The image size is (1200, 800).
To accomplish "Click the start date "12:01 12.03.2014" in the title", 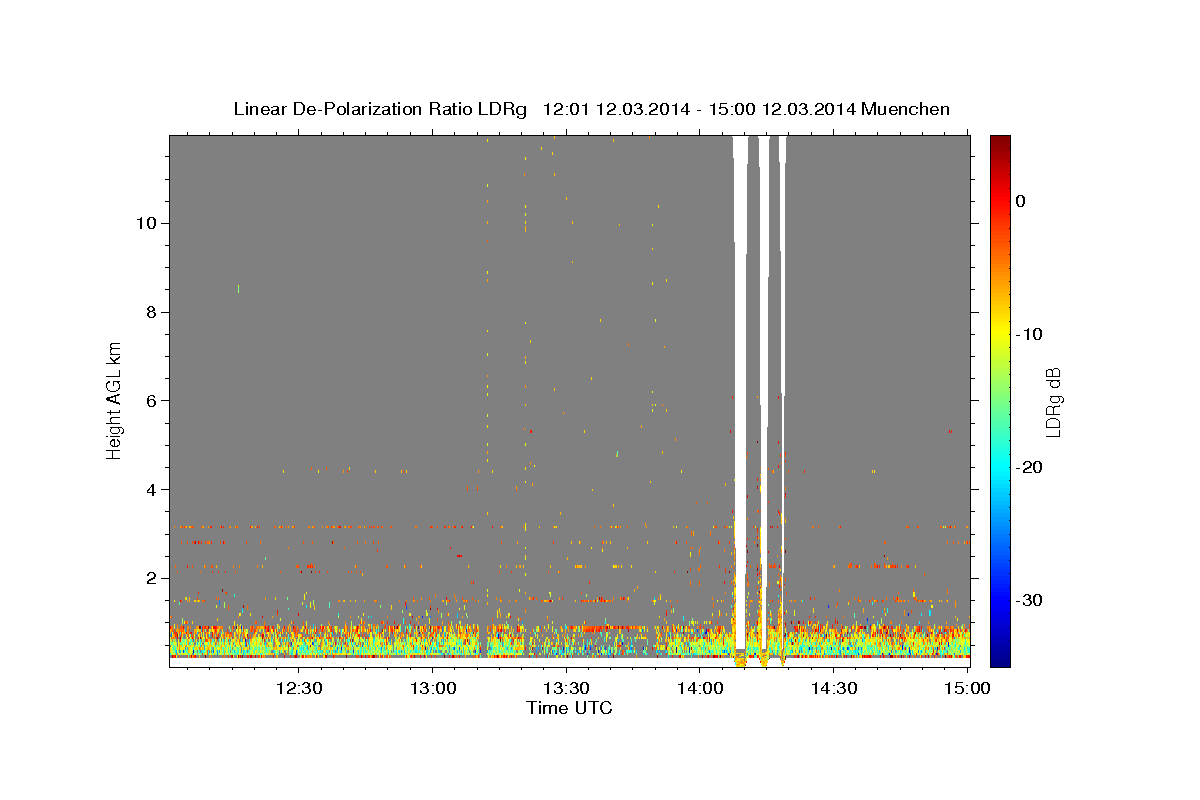I will tap(615, 109).
